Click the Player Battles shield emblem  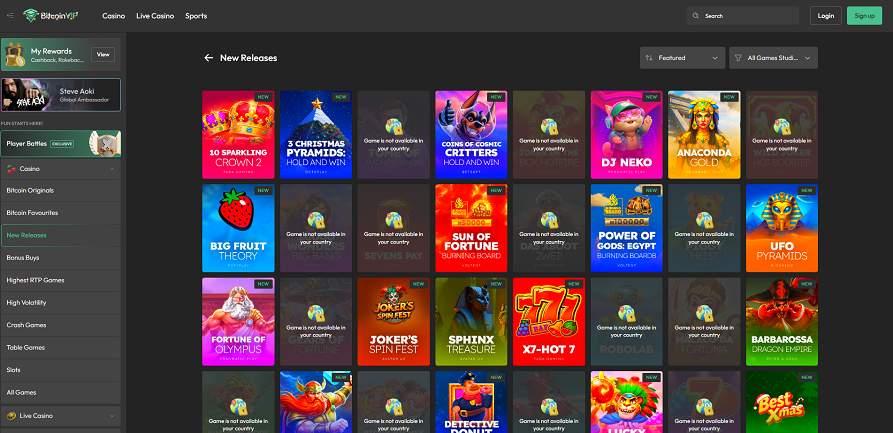(105, 143)
